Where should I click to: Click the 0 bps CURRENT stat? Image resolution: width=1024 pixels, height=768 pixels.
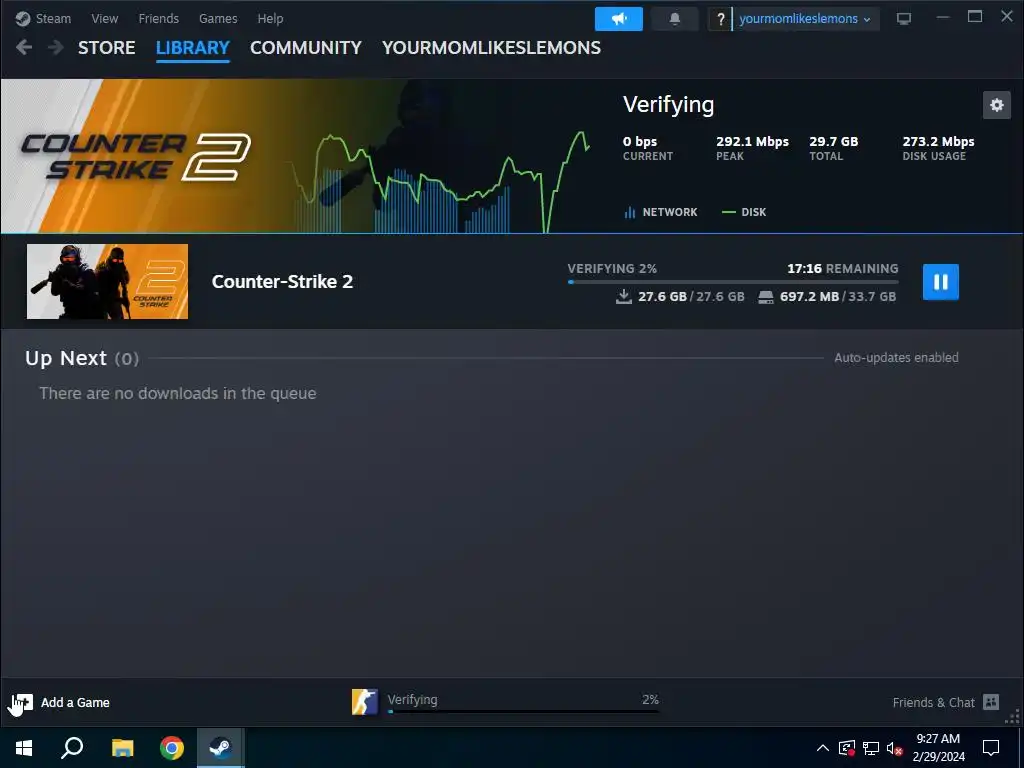(x=648, y=148)
